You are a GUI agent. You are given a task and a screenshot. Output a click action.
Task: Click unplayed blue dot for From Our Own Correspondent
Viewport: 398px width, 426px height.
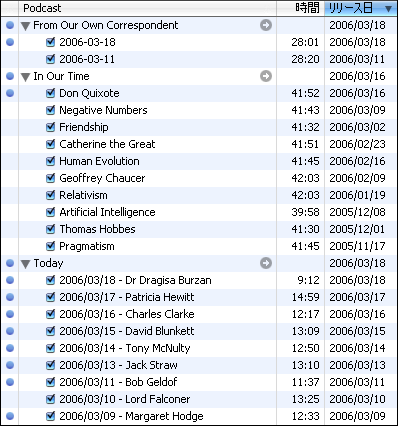[10, 25]
